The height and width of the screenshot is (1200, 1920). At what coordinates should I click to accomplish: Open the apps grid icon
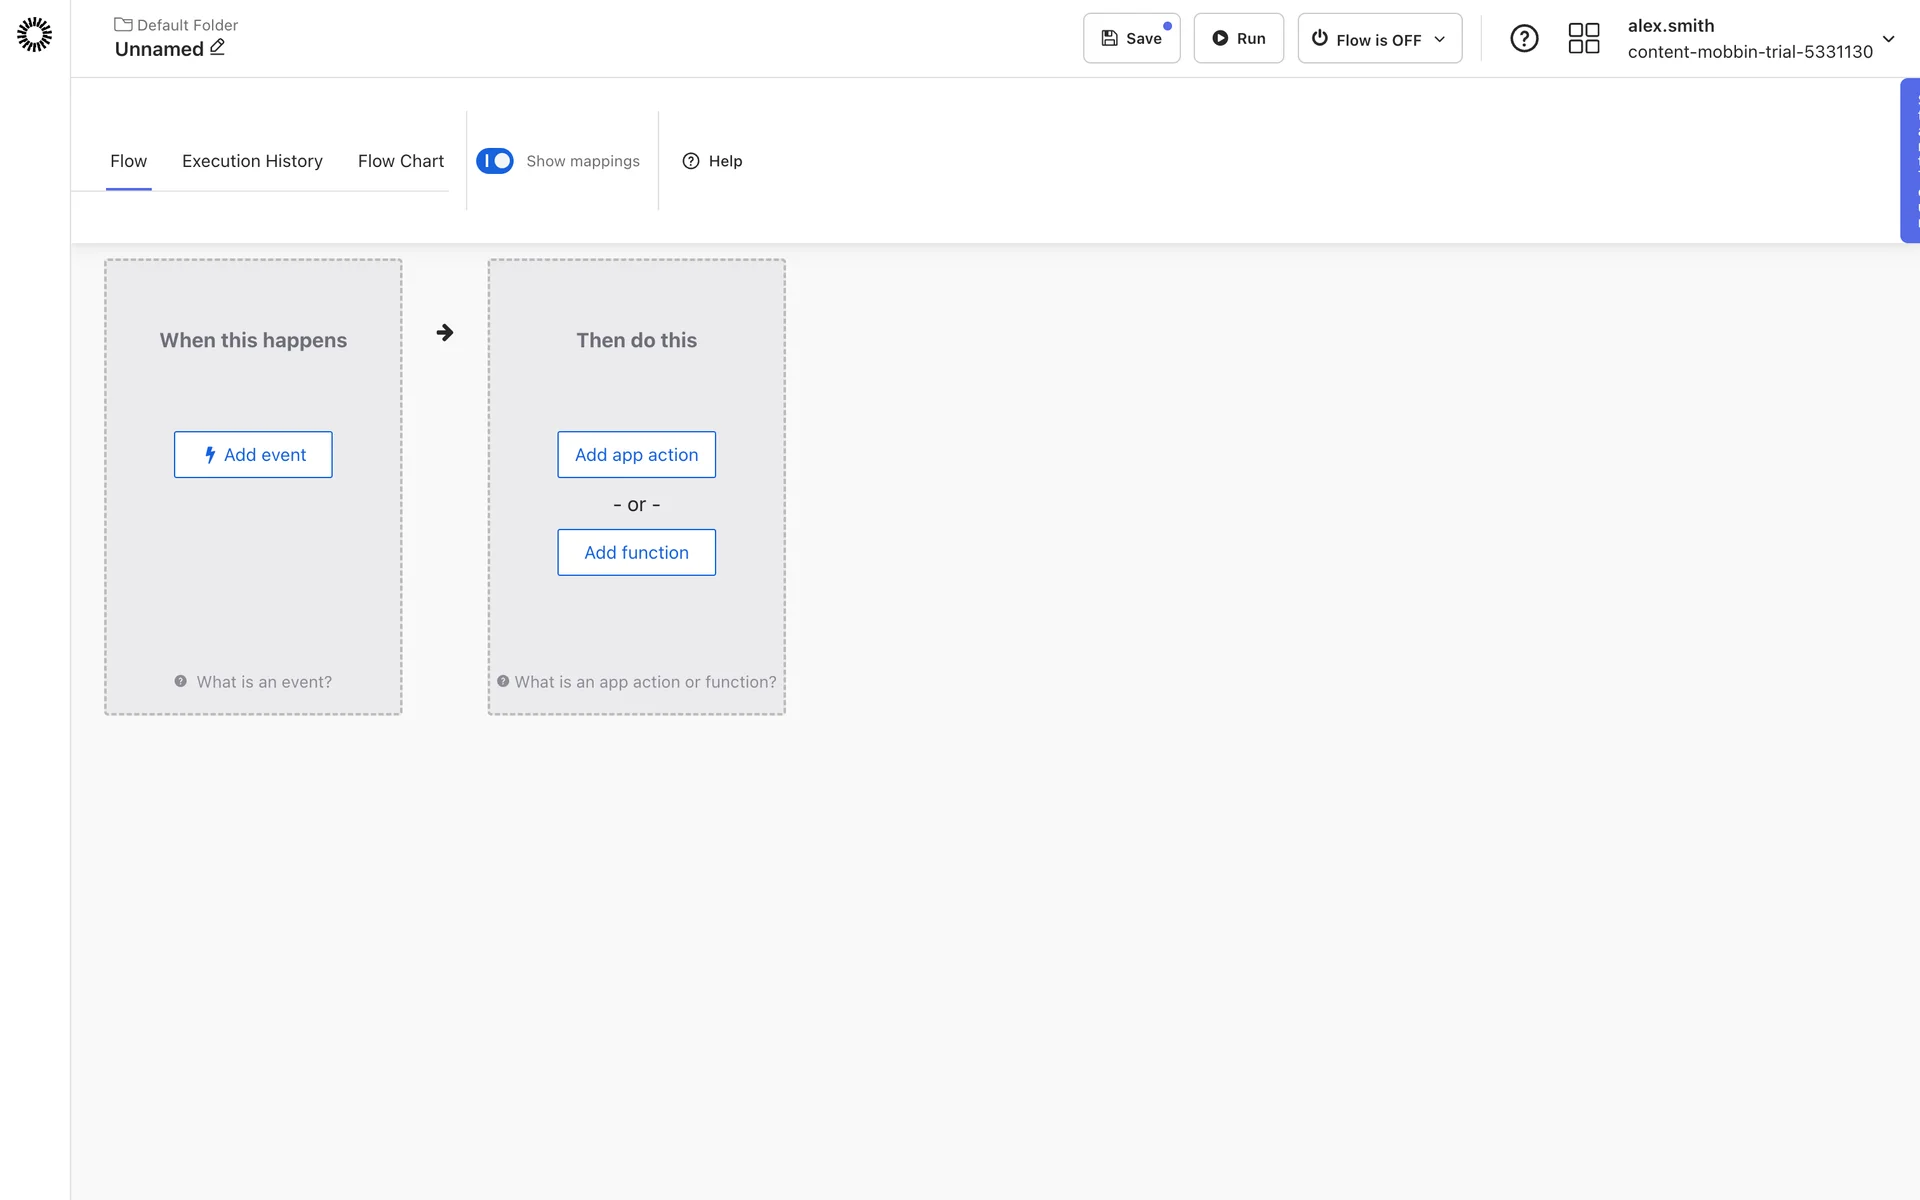tap(1583, 38)
